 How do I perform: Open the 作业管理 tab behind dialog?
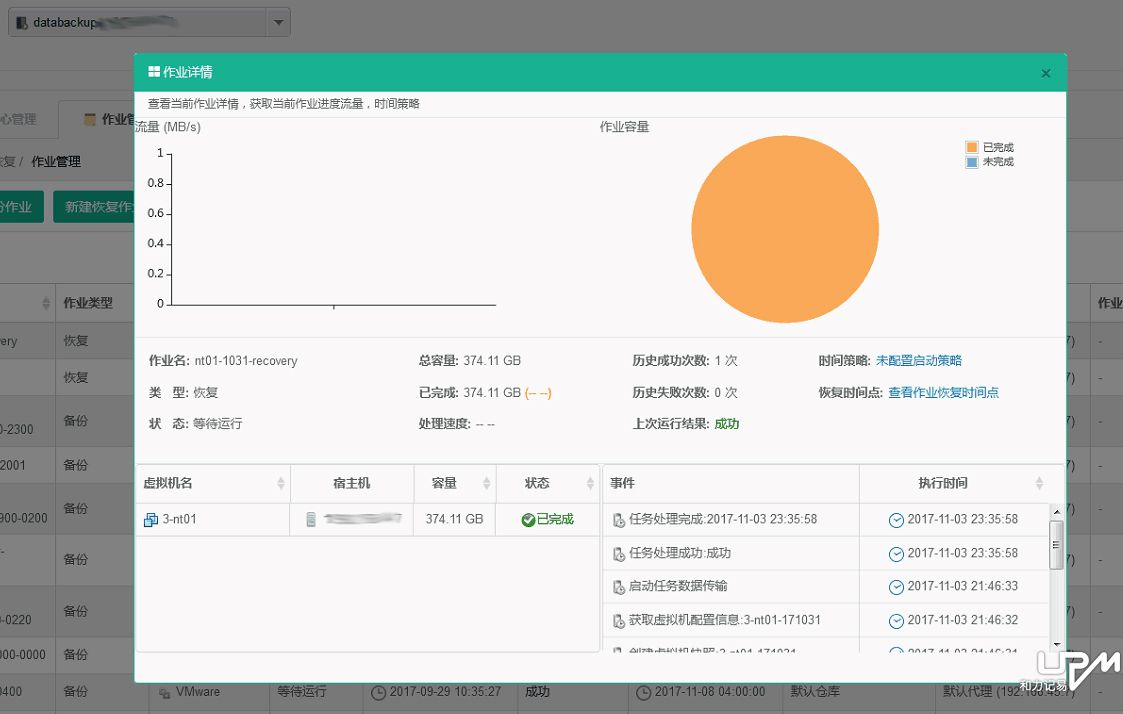[97, 120]
